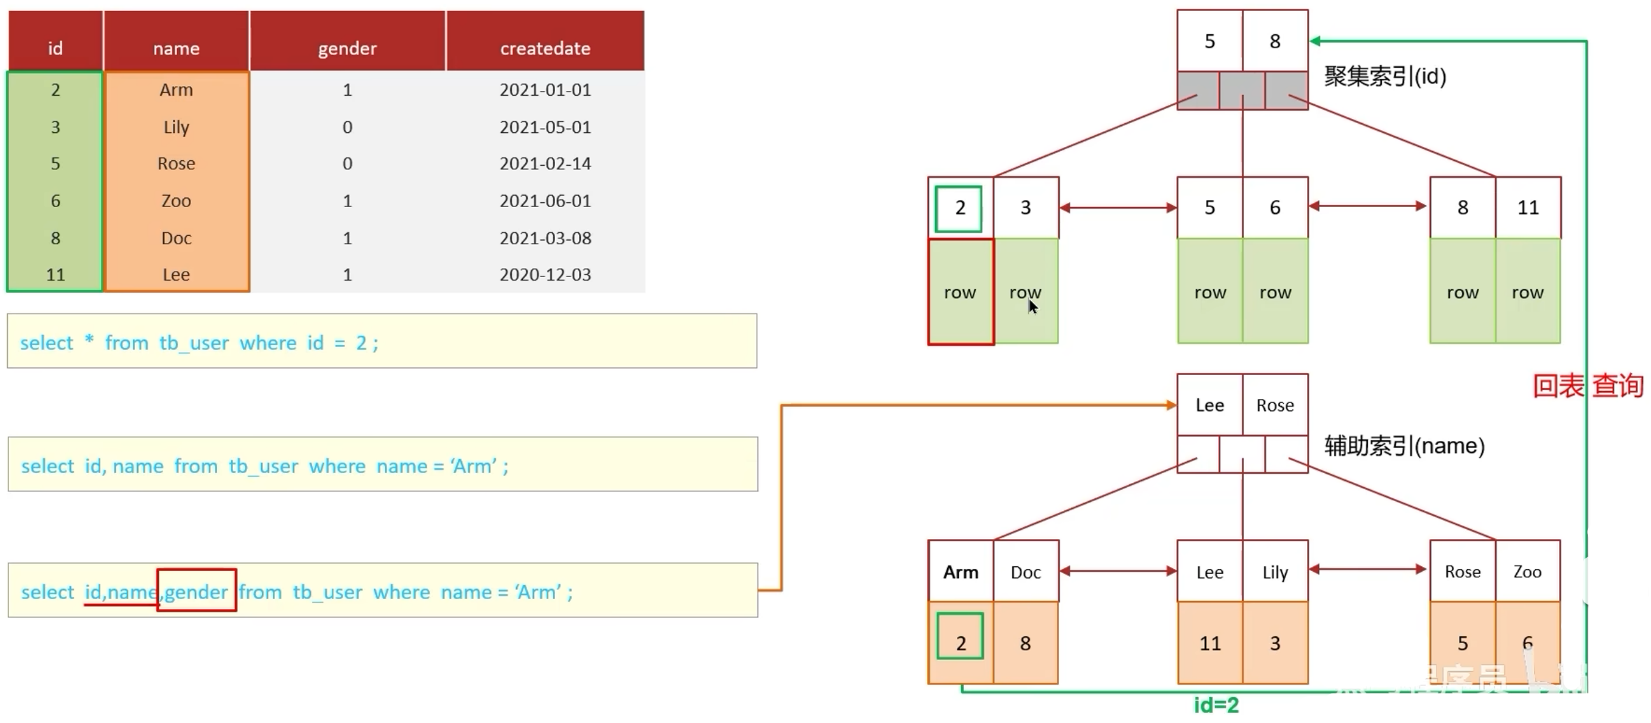Click leaf key 'Zoo' in the secondary index

[1528, 572]
